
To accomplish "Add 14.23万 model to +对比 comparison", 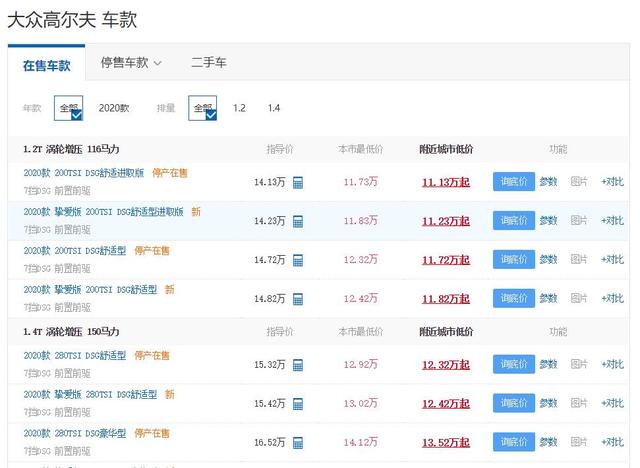I will coord(612,221).
